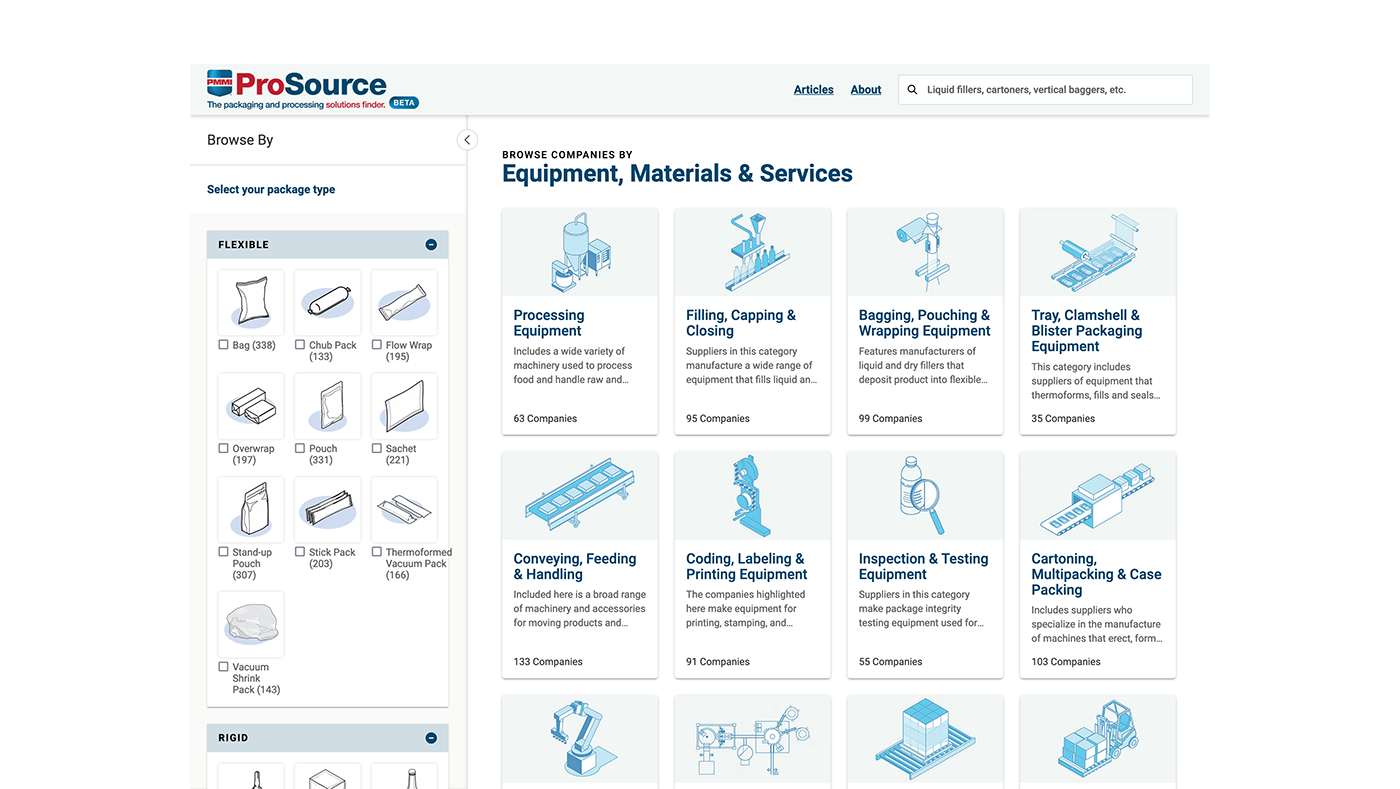Collapse the Rigid section

431,738
